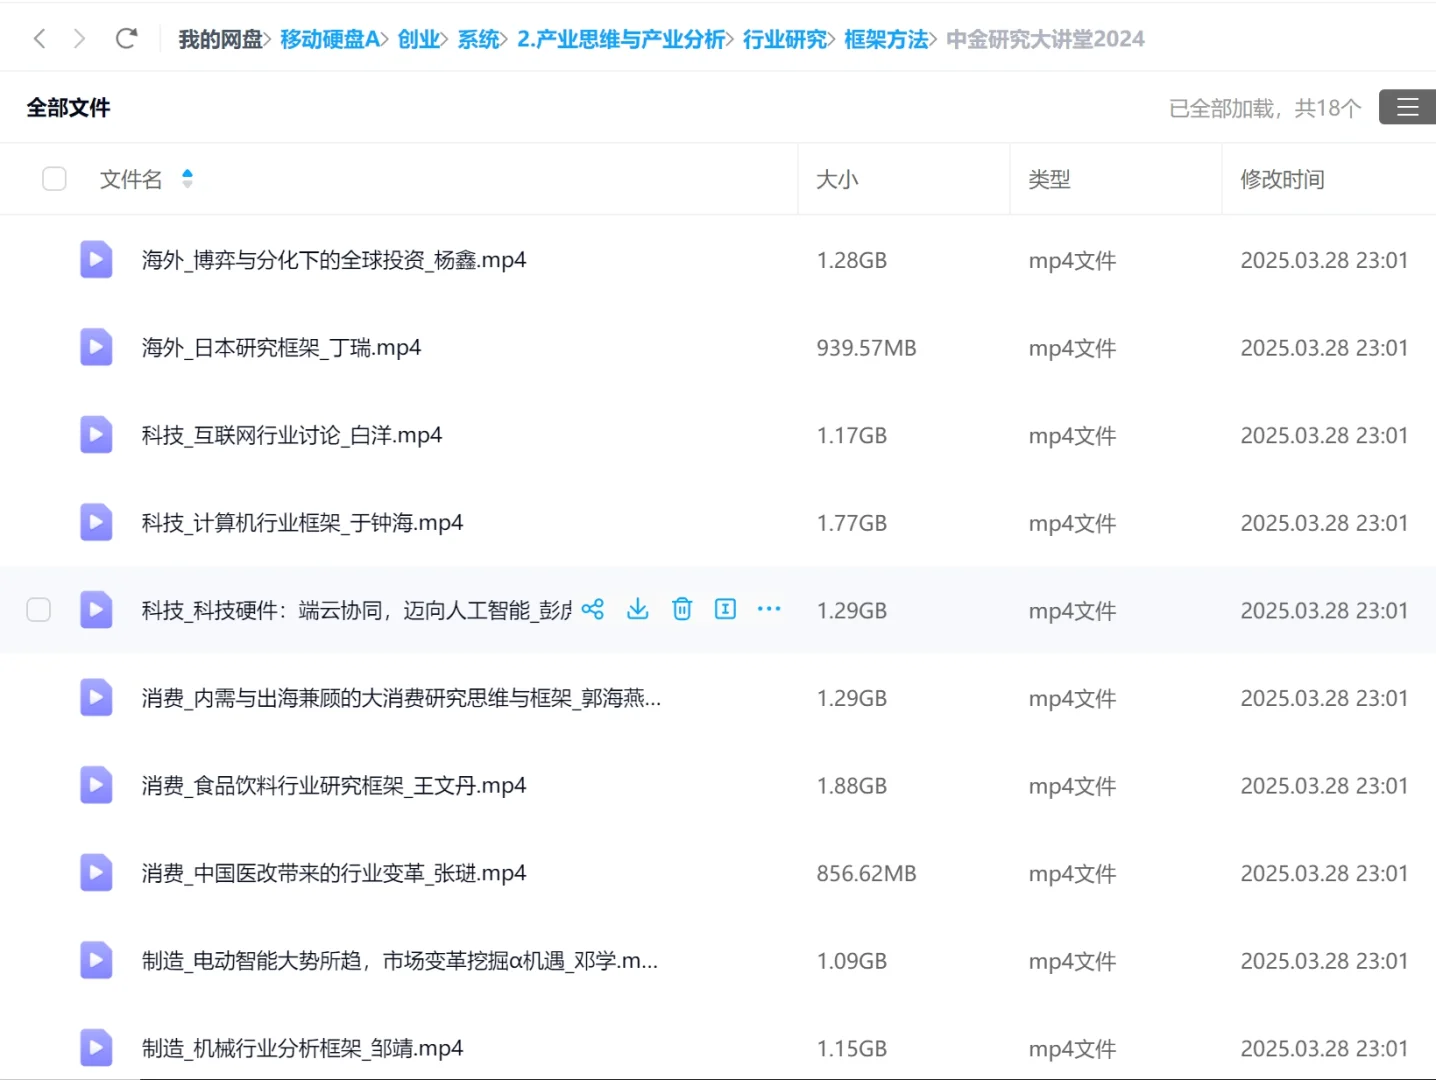This screenshot has width=1436, height=1080.
Task: Tick the select-all files checkbox
Action: coord(54,179)
